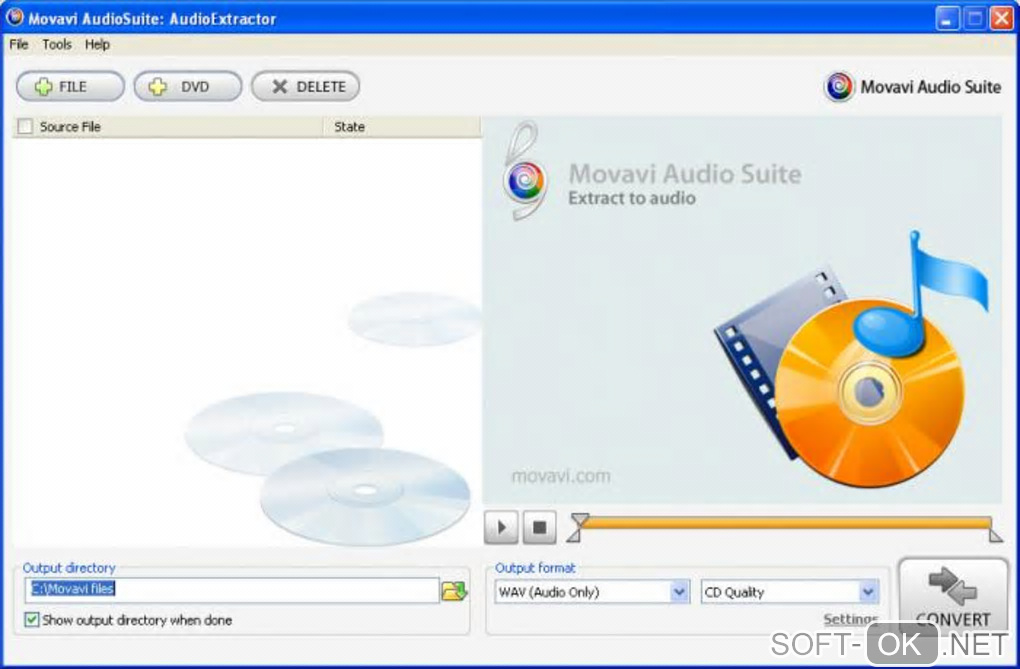
Task: Click the Movavi Audio Suite logo icon
Action: pos(839,87)
